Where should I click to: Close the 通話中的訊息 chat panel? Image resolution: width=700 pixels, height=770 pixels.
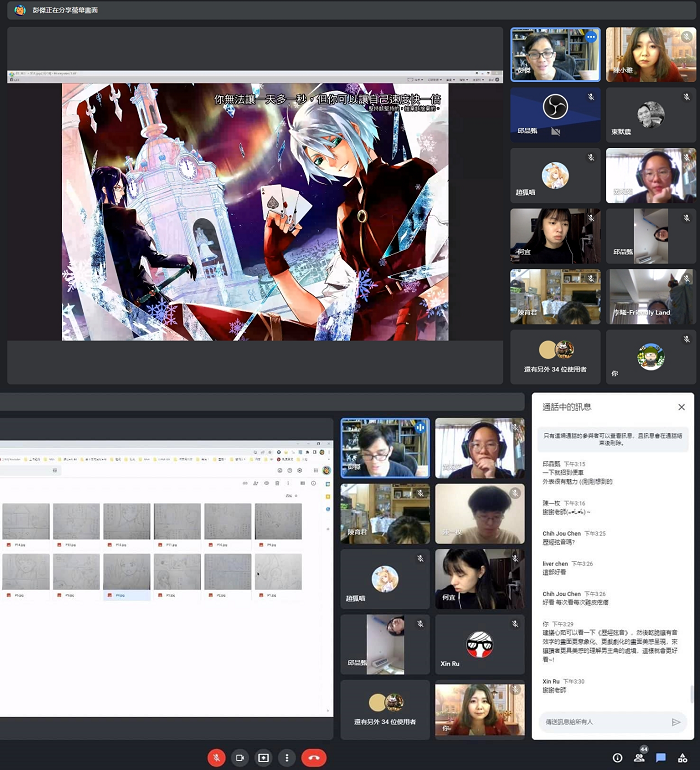click(681, 407)
